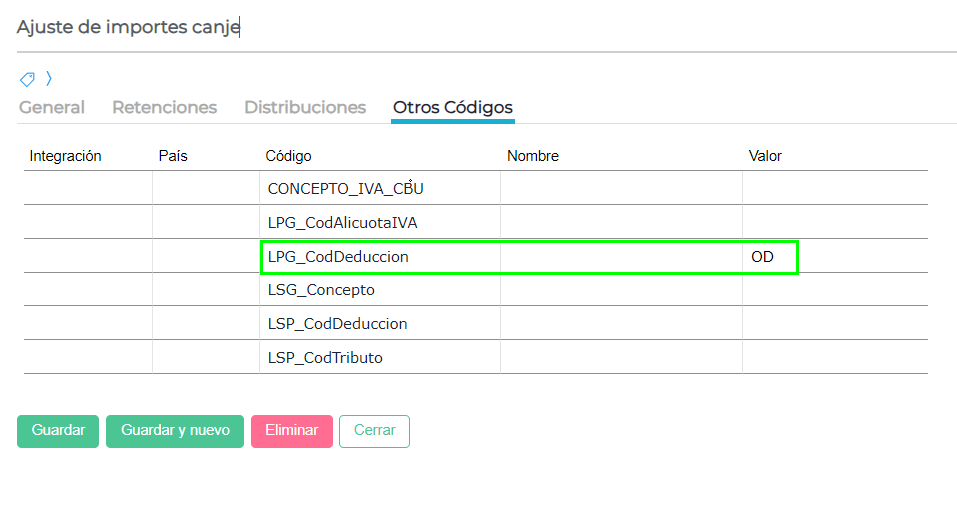The height and width of the screenshot is (510, 957).
Task: Click the blue tag icon
Action: click(x=27, y=79)
